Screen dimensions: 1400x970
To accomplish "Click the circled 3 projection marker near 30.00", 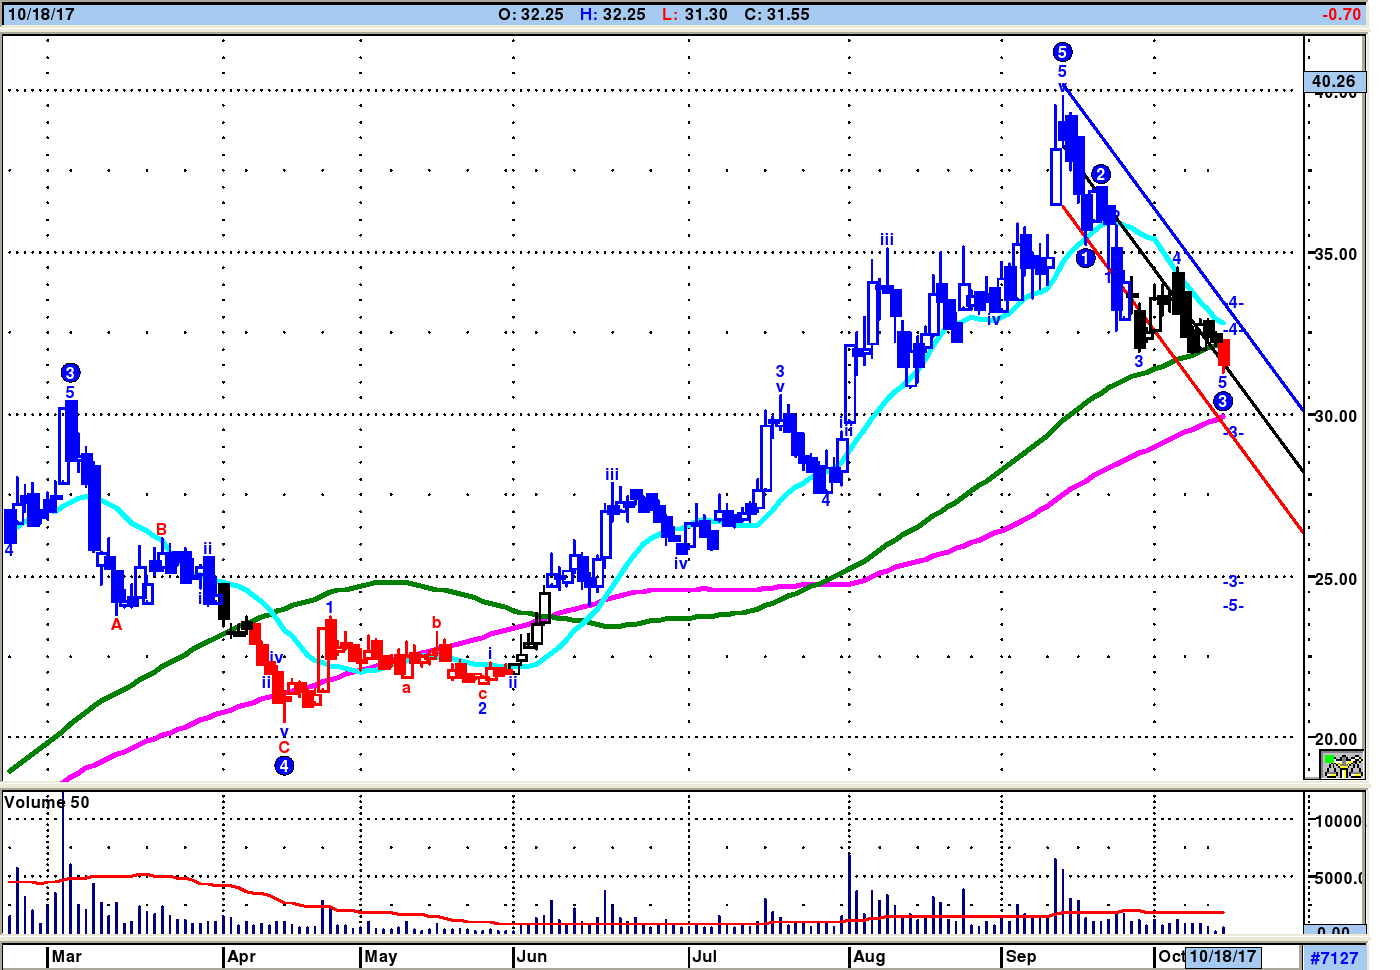I will coord(1223,401).
